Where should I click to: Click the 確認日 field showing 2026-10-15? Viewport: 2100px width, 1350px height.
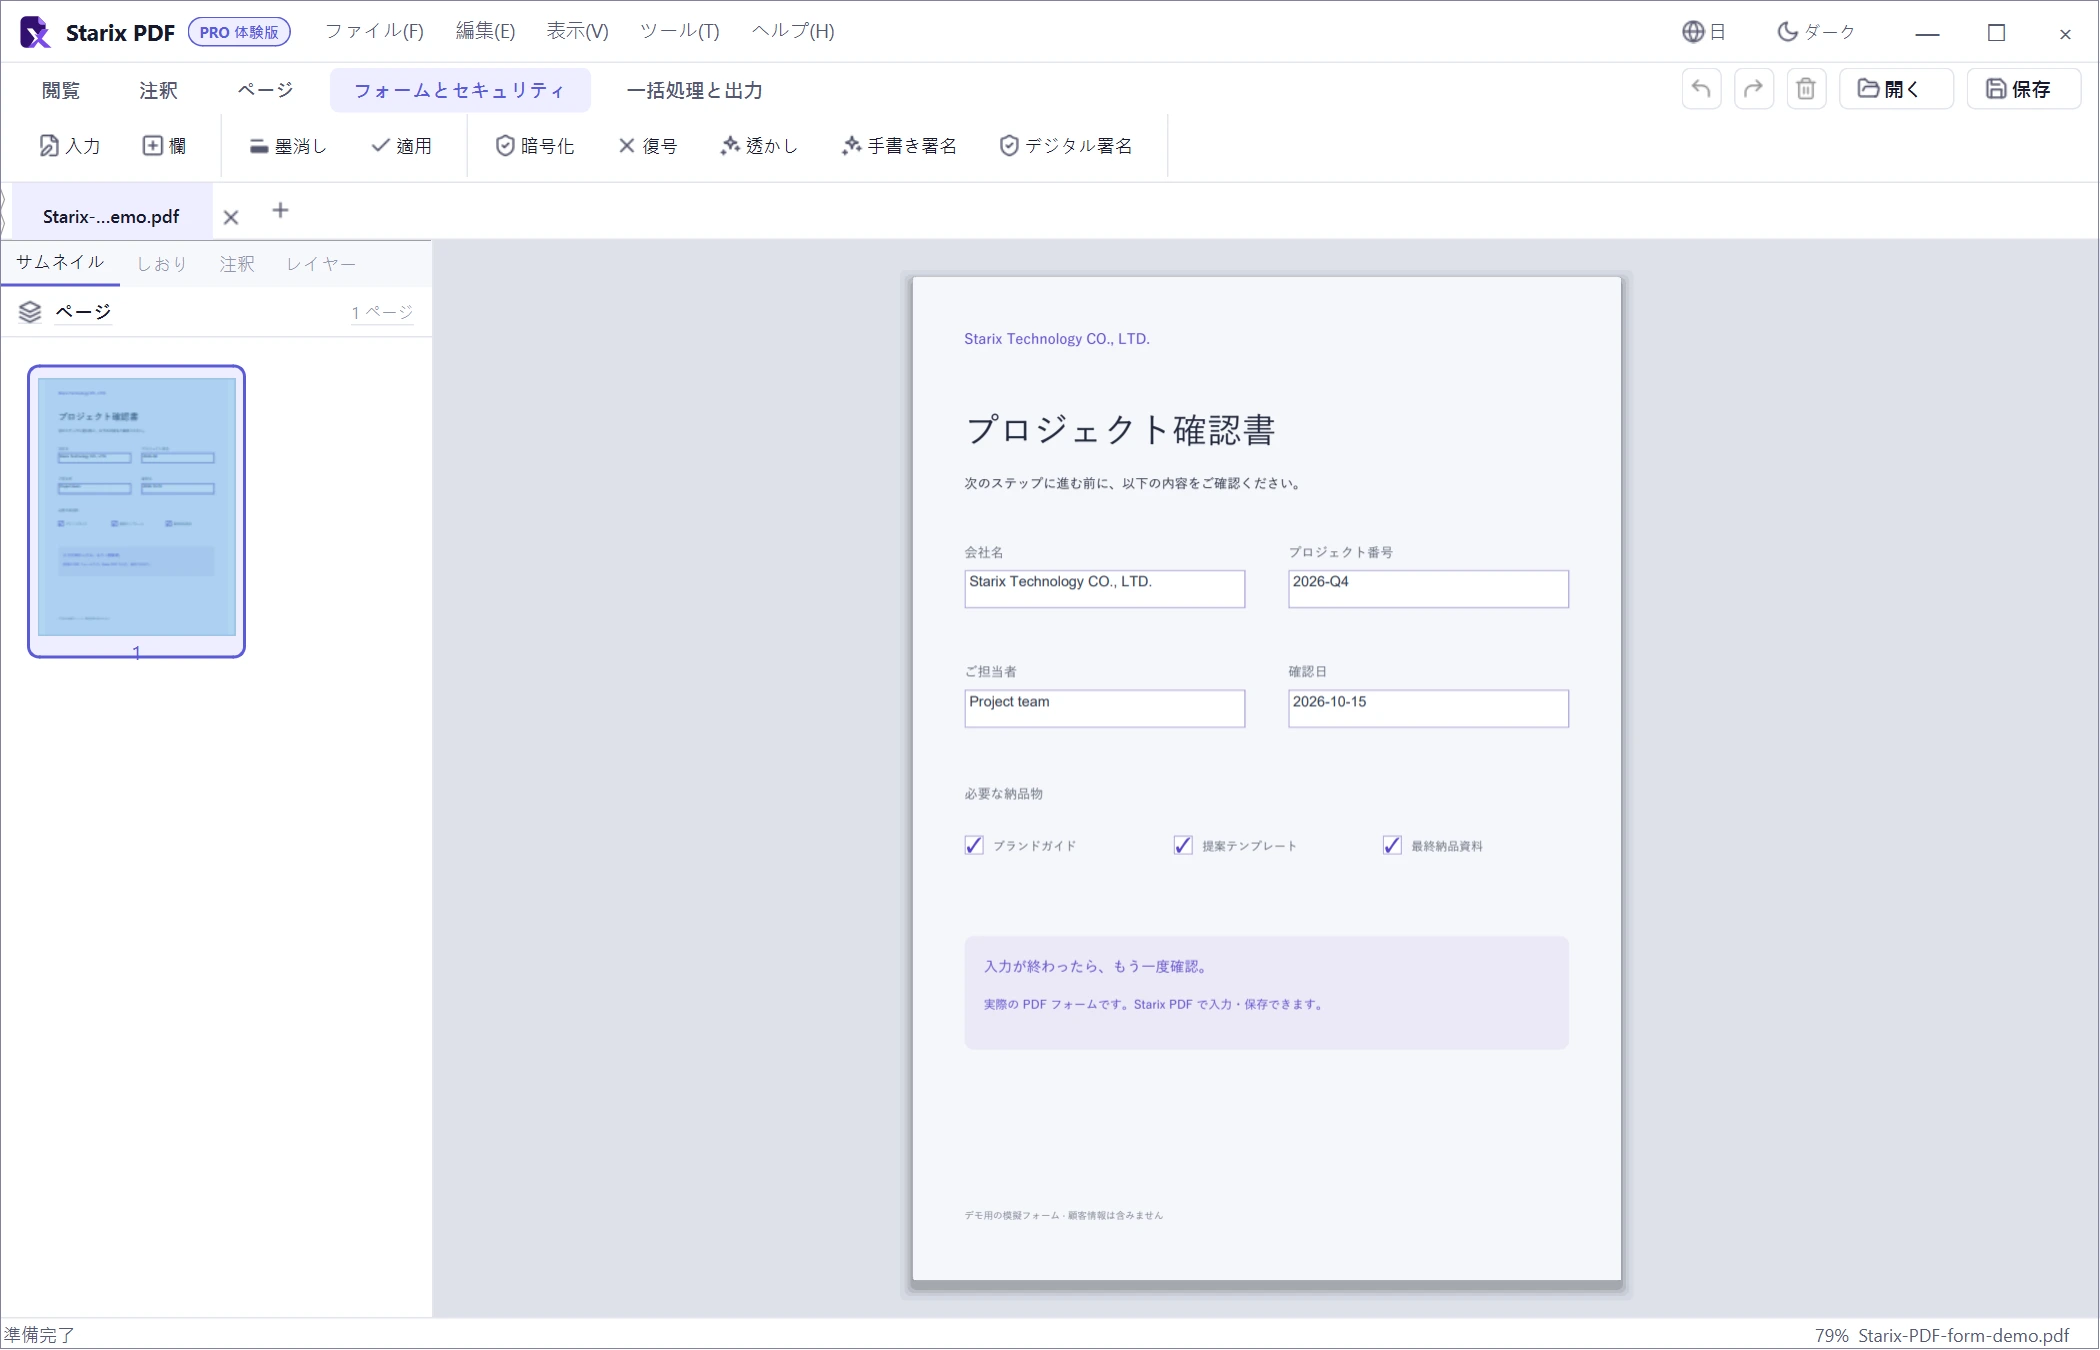click(1428, 708)
